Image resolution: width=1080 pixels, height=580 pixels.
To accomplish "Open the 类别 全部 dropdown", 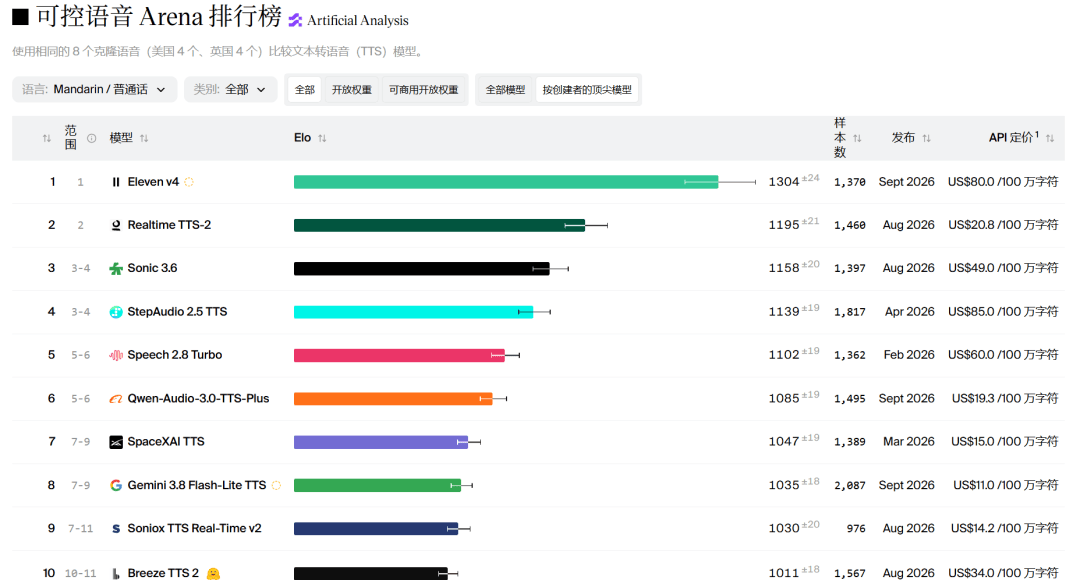I will 230,90.
